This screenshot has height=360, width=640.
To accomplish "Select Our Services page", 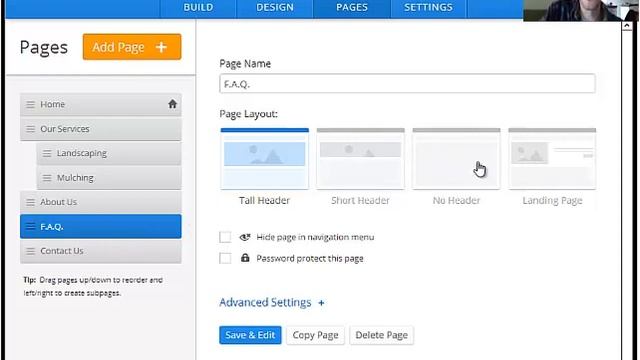I will click(x=101, y=129).
